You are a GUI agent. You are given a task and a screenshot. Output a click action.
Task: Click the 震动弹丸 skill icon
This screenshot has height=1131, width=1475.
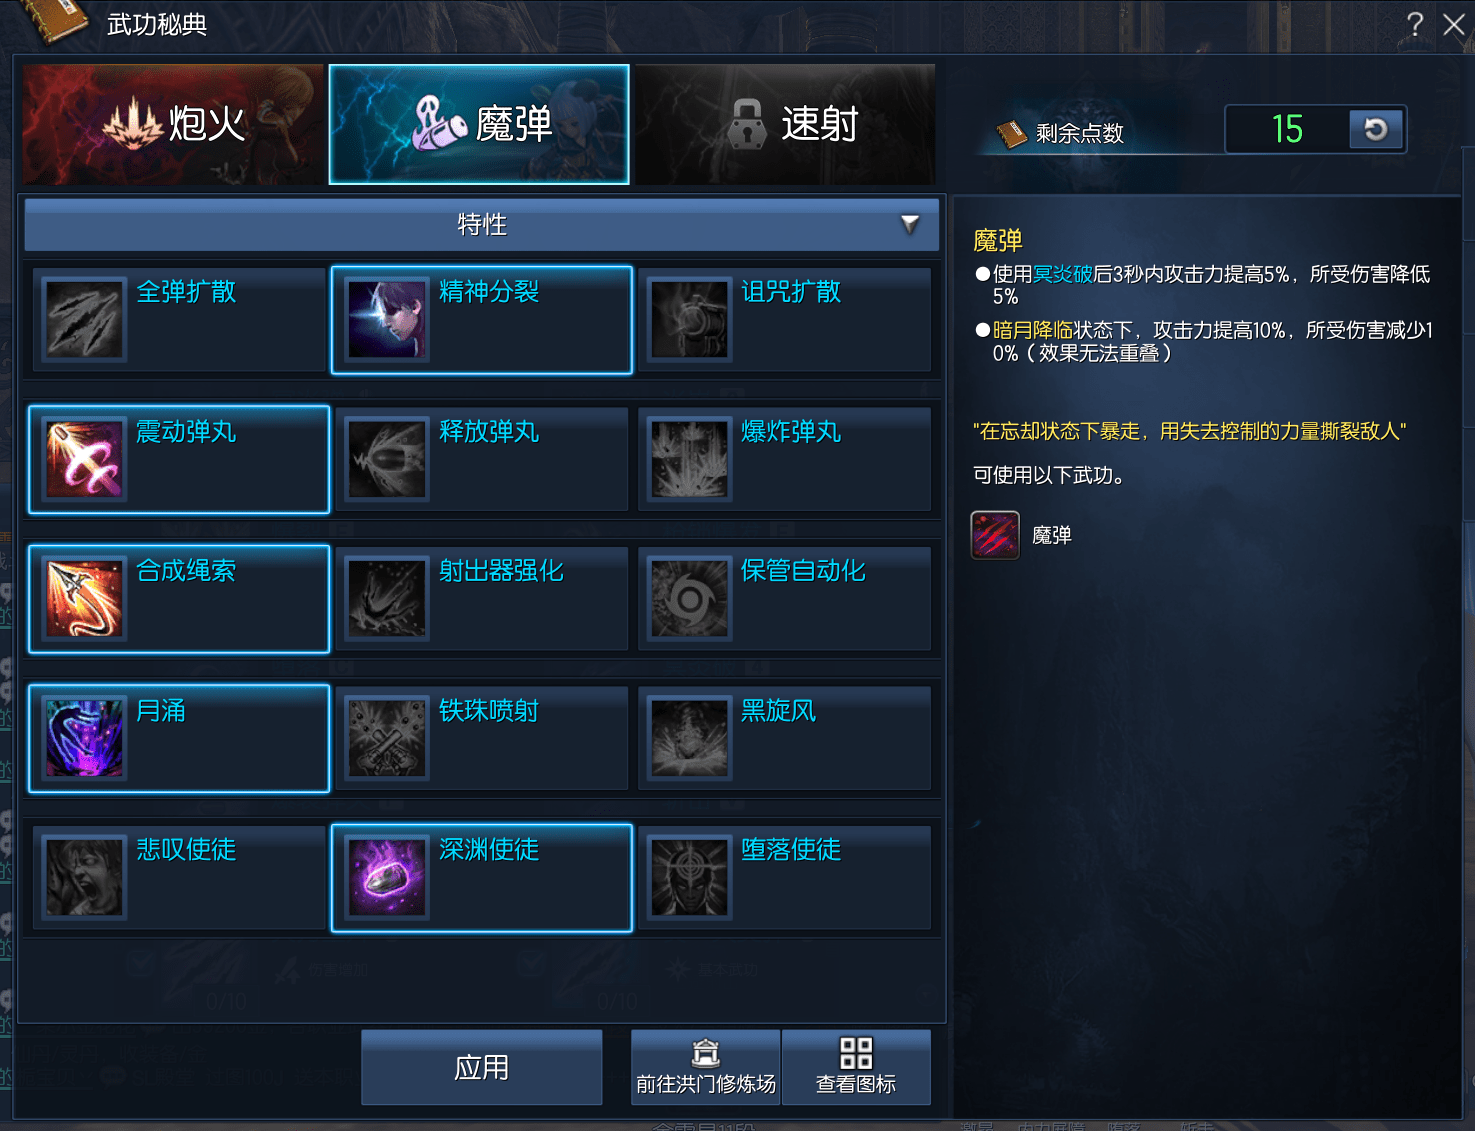(x=84, y=459)
